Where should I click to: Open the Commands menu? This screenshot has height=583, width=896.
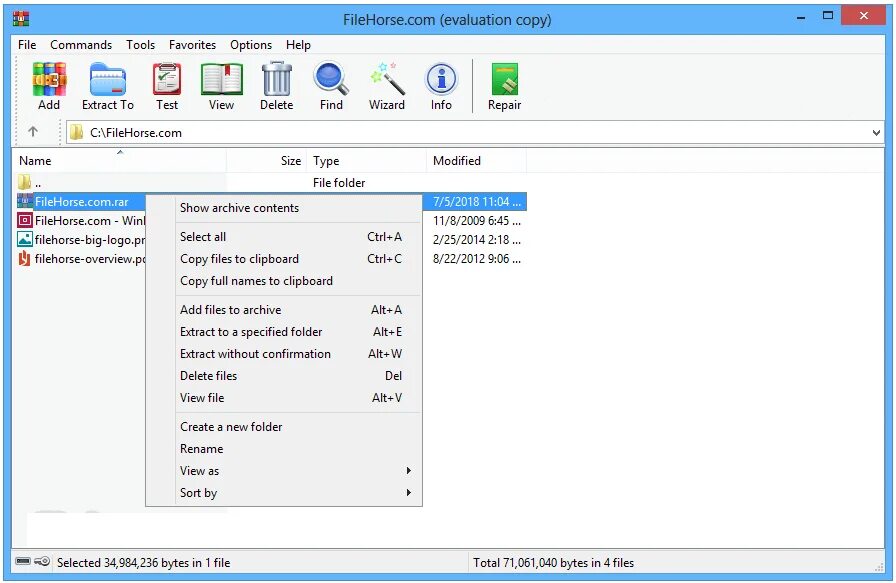(81, 45)
